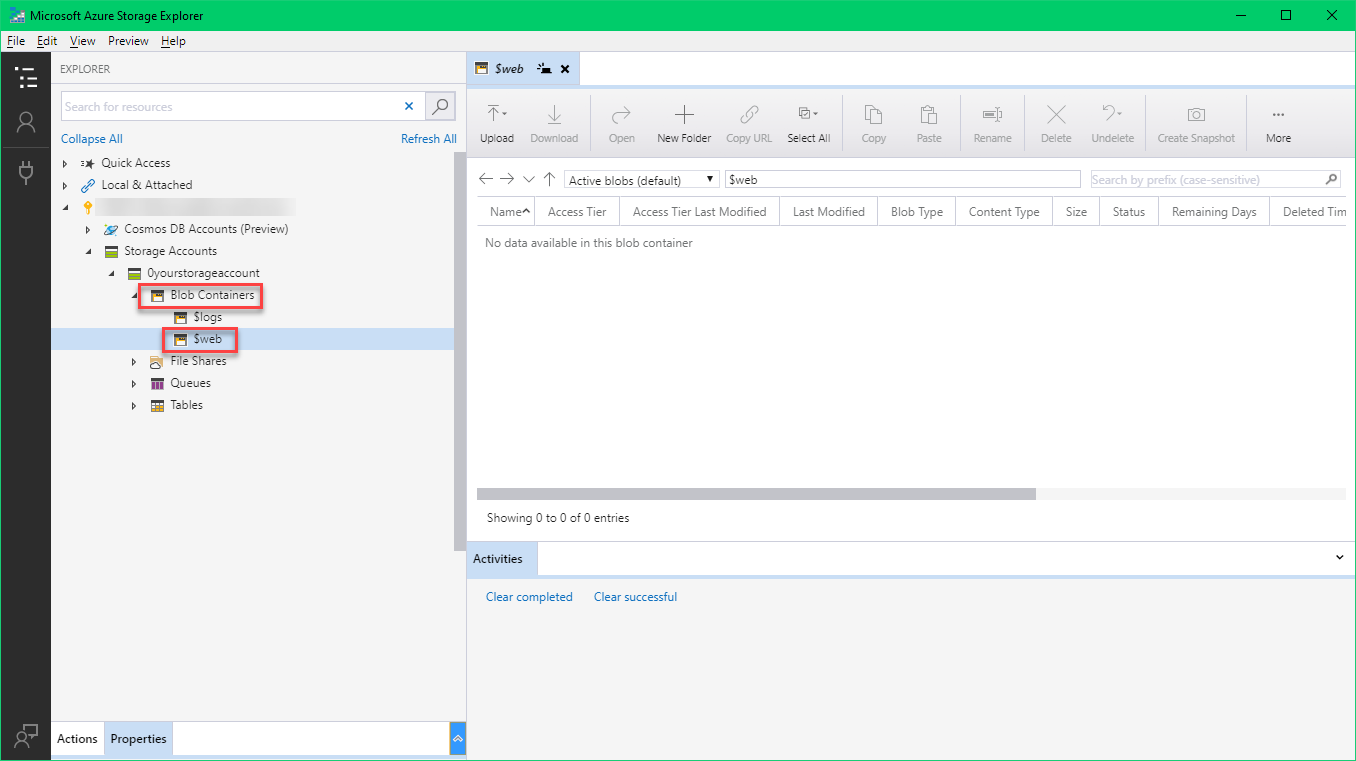Expand the File Shares node

coord(134,361)
